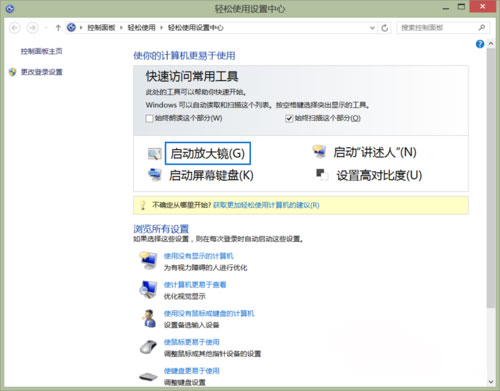Click the Set up High Contrast icon
The width and height of the screenshot is (500, 391).
pyautogui.click(x=322, y=175)
